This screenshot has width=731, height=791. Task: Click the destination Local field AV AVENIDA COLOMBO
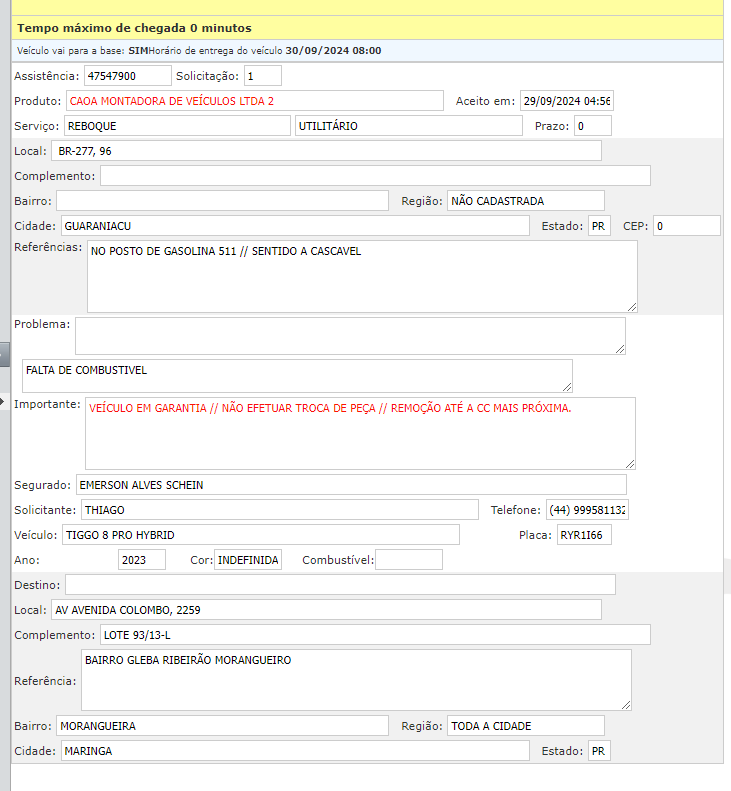pyautogui.click(x=326, y=609)
